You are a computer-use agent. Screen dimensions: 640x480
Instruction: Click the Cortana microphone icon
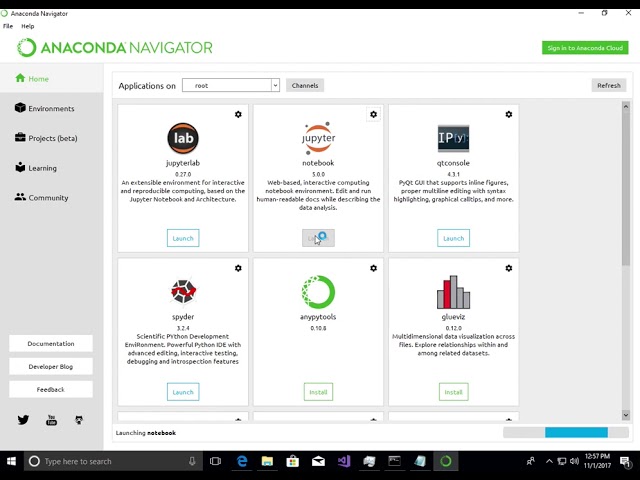click(192, 461)
